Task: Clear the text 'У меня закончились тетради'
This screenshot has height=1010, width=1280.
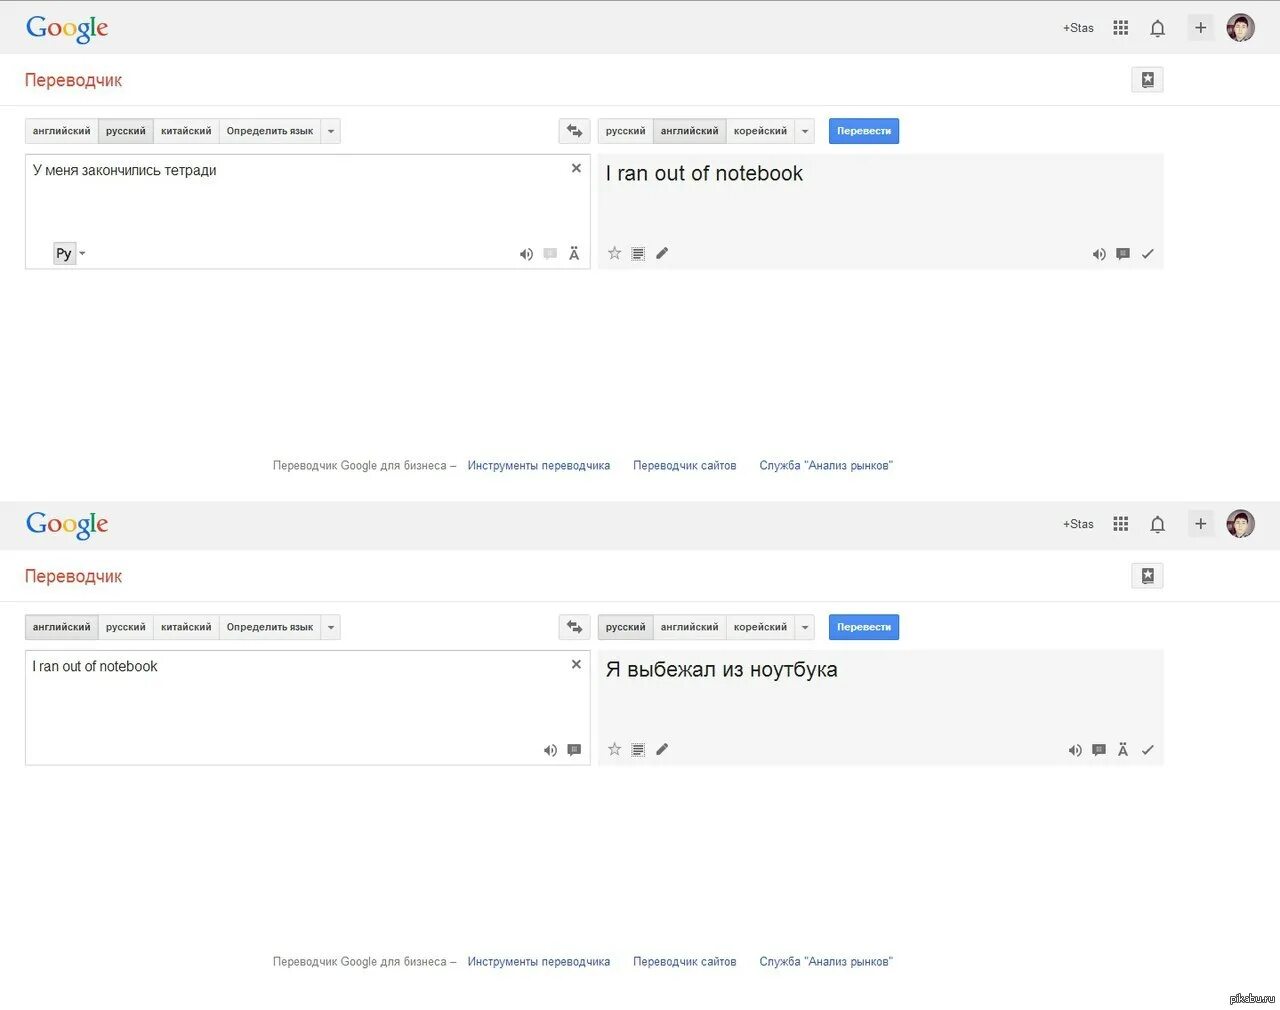Action: pyautogui.click(x=576, y=168)
